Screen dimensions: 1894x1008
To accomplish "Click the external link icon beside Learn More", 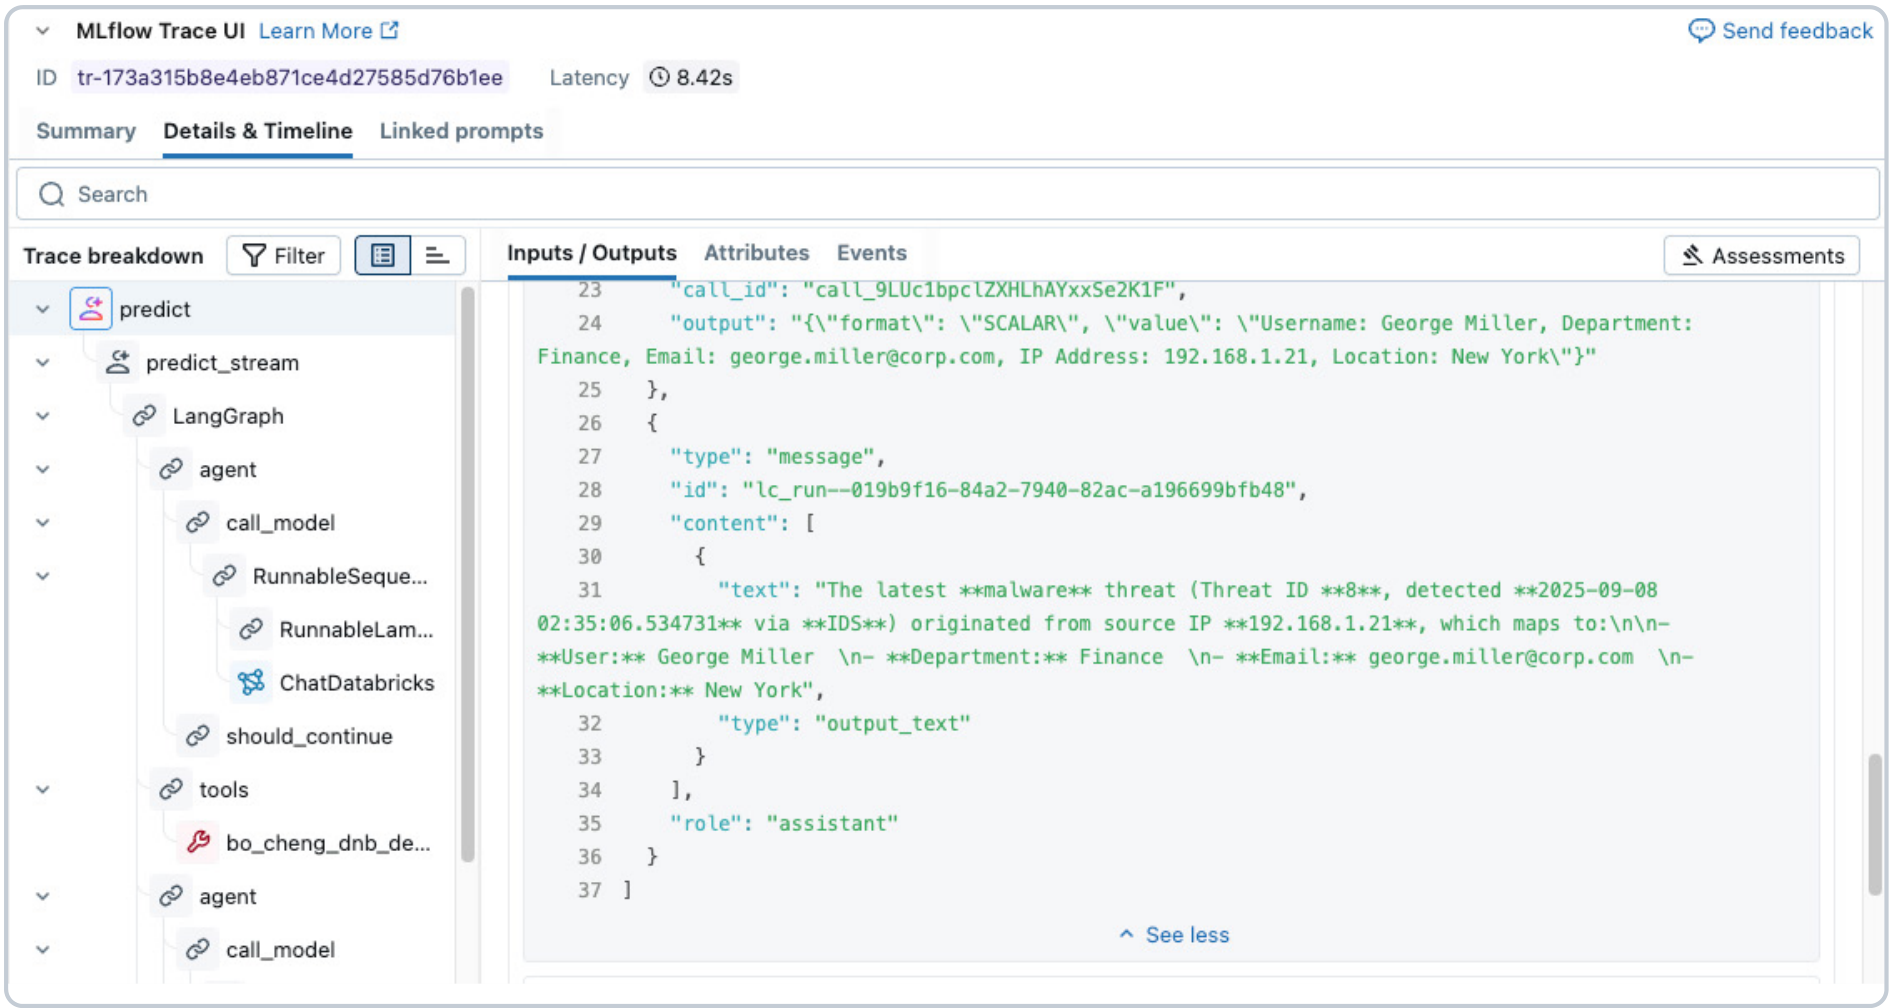I will click(x=390, y=30).
